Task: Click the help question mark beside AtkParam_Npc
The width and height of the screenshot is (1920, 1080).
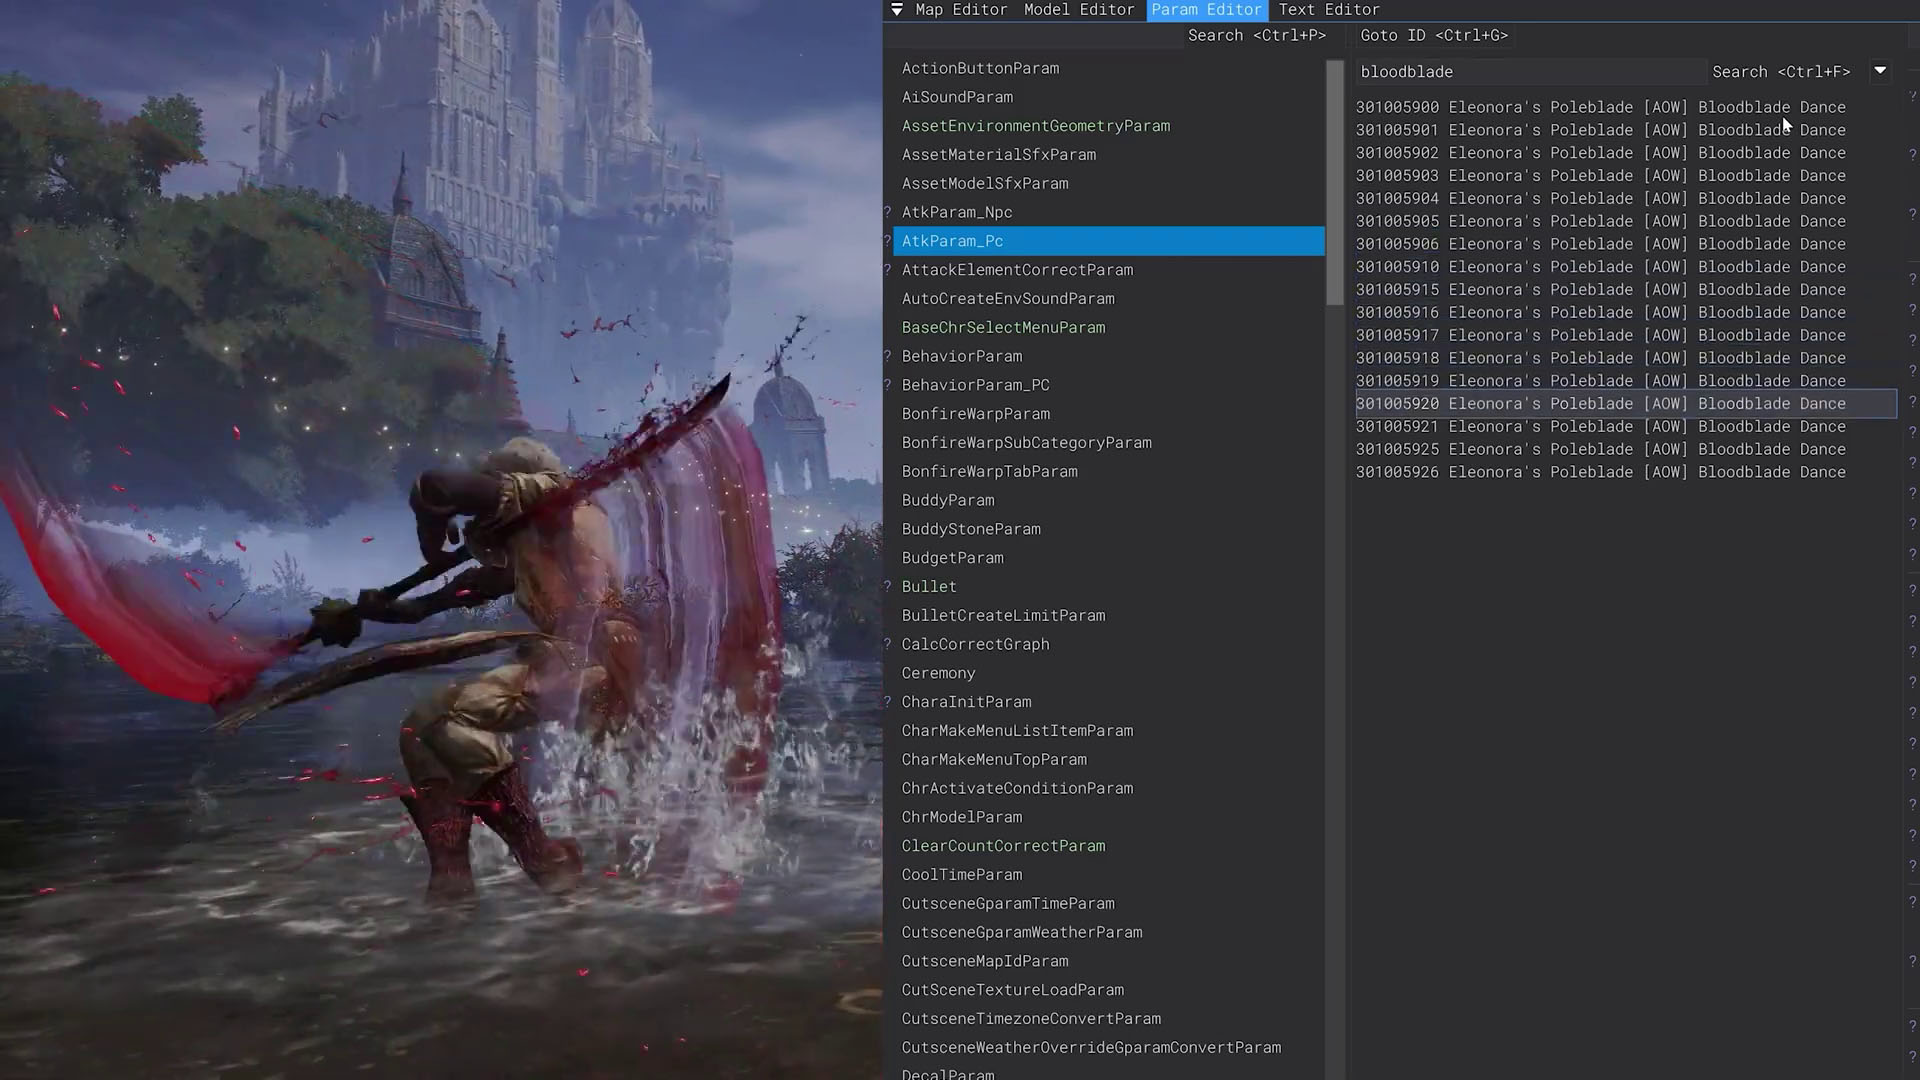Action: pyautogui.click(x=888, y=212)
